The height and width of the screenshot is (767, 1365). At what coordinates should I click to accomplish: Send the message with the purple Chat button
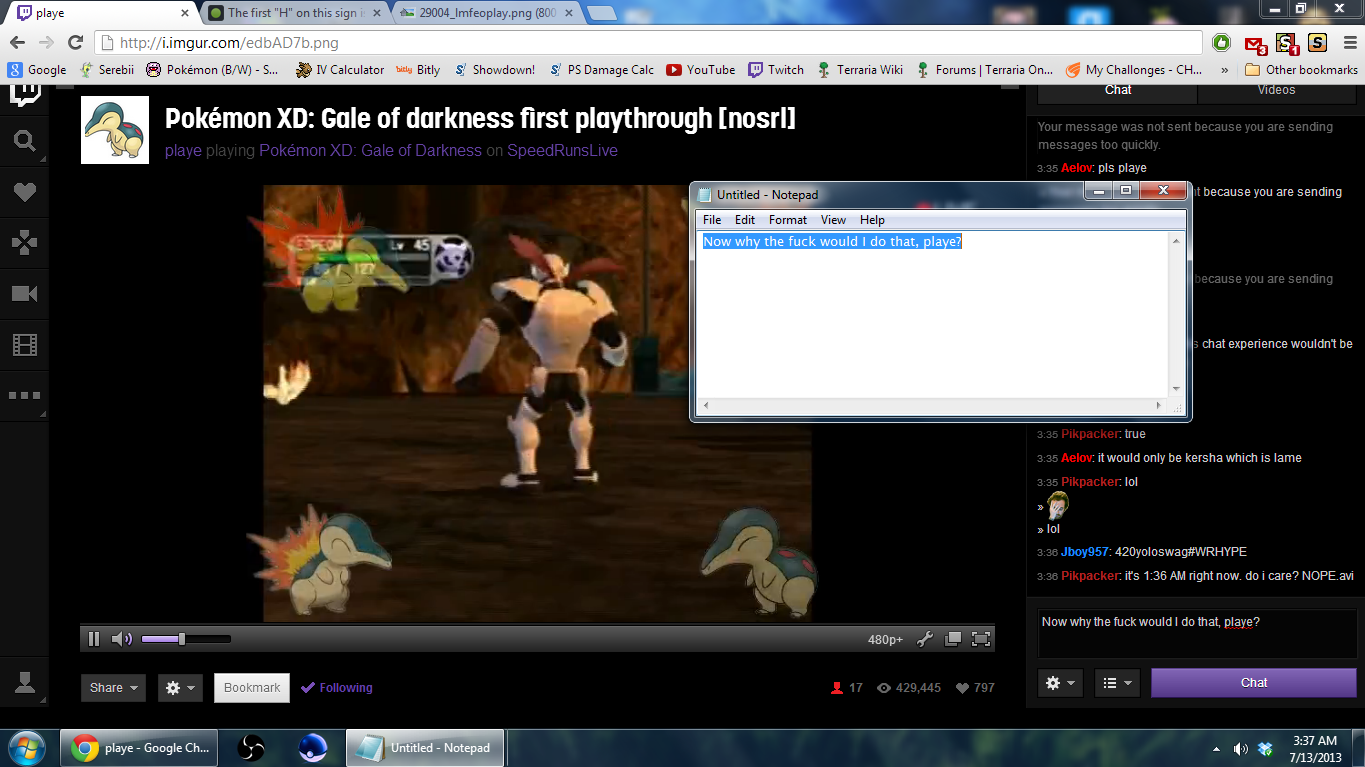[x=1254, y=683]
